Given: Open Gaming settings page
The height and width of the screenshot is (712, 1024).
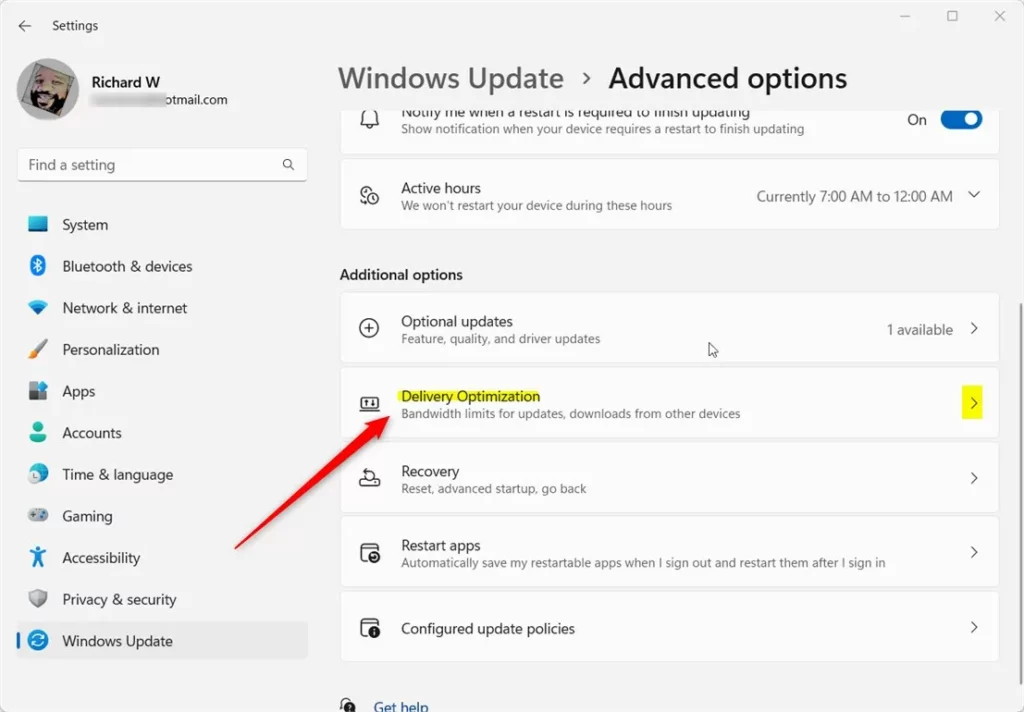Looking at the screenshot, I should click(x=162, y=516).
